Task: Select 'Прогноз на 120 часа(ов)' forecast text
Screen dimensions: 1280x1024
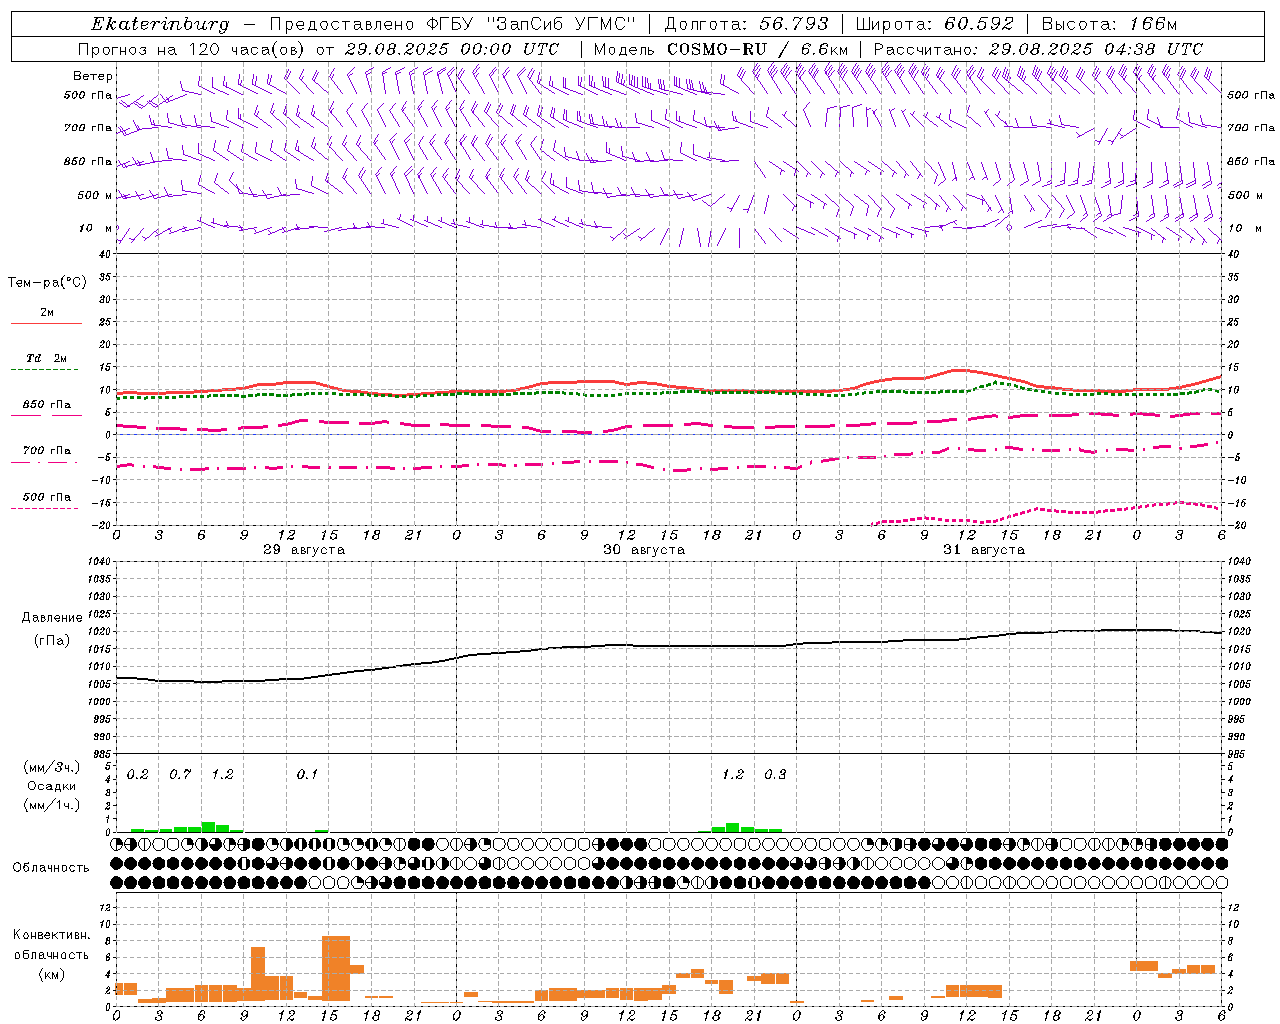Action: tap(193, 49)
